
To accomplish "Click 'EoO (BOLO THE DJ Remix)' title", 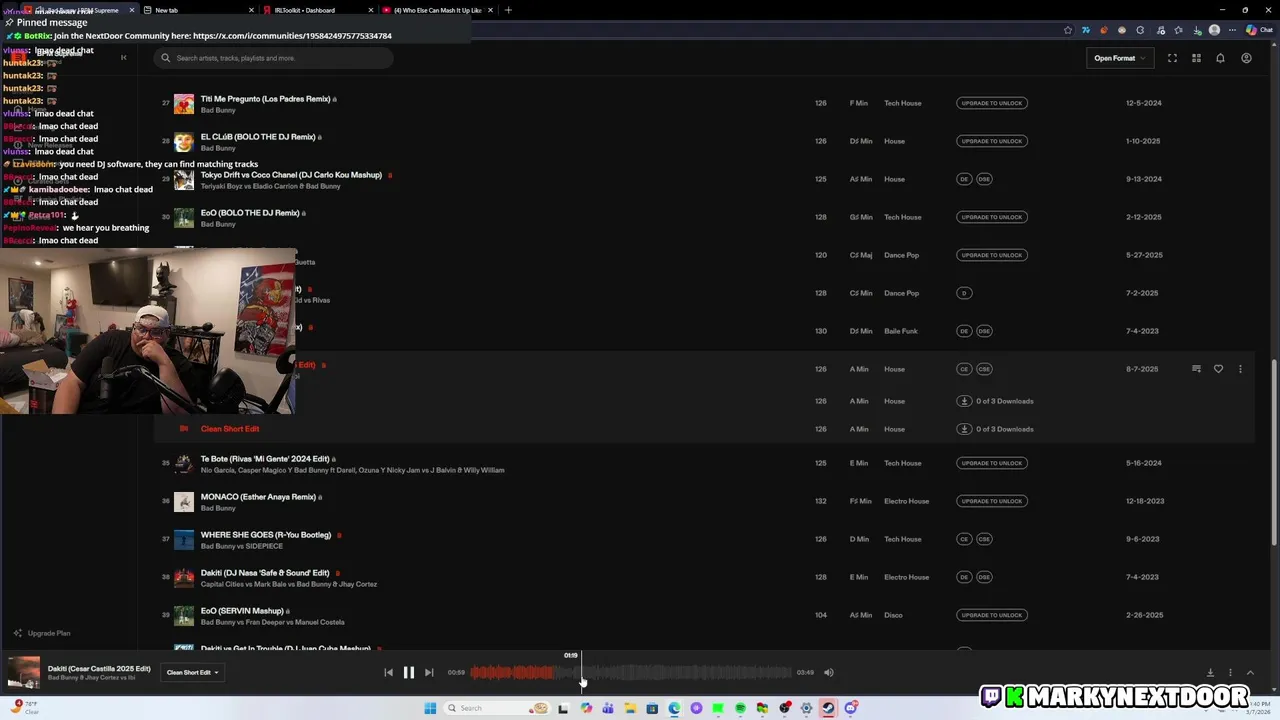I will (x=250, y=213).
